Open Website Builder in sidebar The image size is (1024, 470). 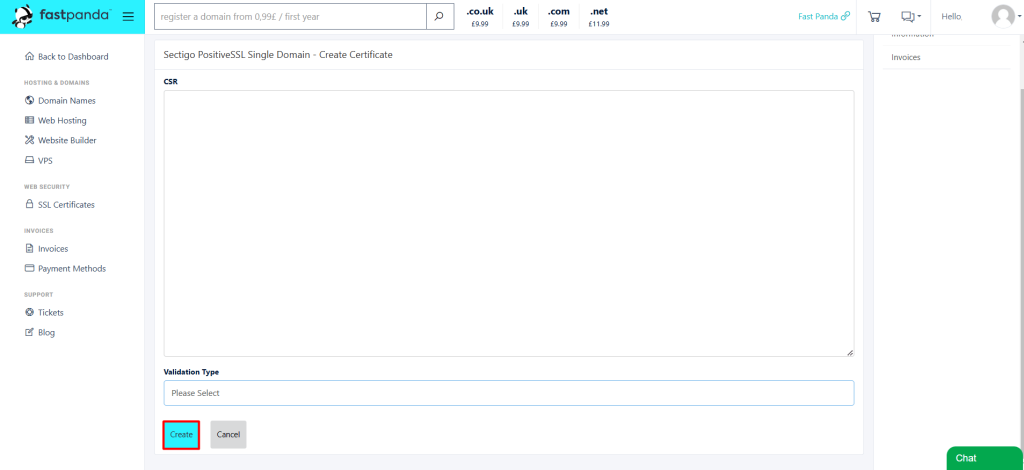click(x=61, y=140)
